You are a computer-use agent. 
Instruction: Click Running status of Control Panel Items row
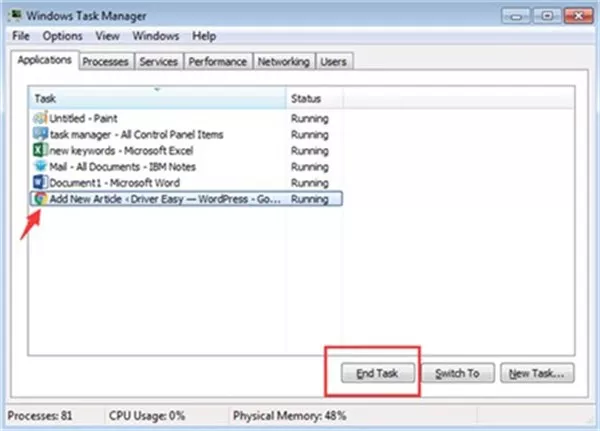point(310,134)
